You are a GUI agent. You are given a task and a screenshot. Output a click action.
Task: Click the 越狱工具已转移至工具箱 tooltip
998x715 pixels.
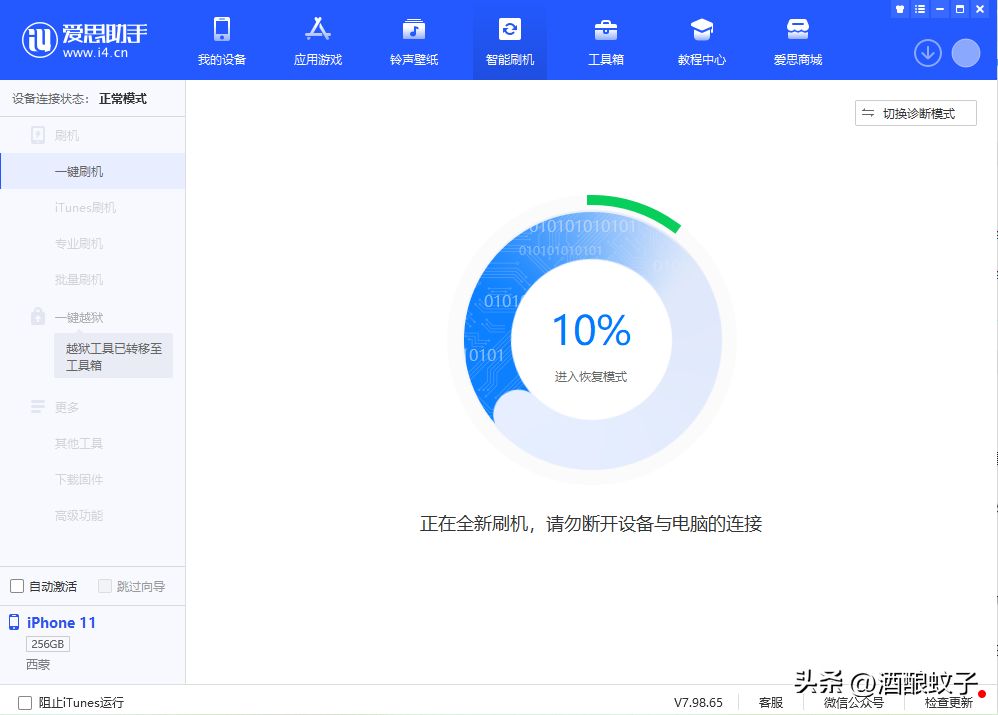pyautogui.click(x=113, y=356)
